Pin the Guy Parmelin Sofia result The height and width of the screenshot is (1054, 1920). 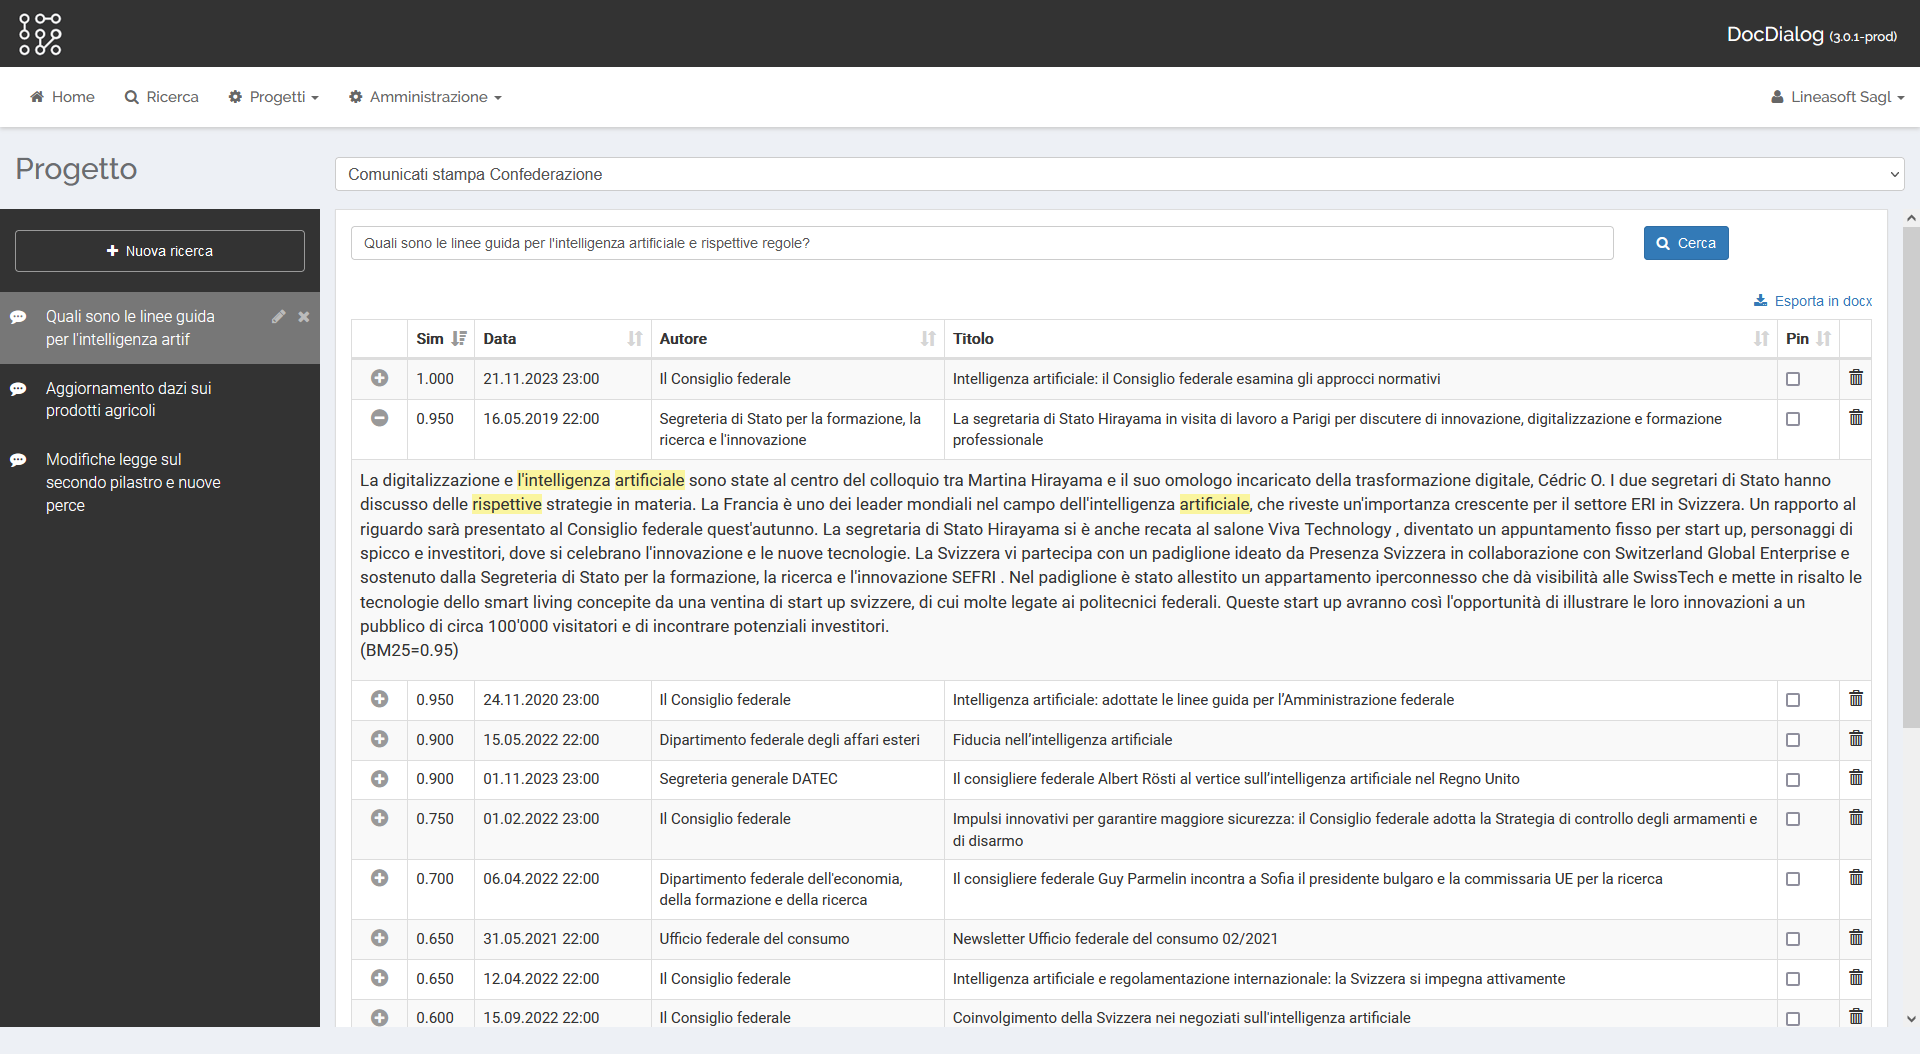(x=1793, y=879)
